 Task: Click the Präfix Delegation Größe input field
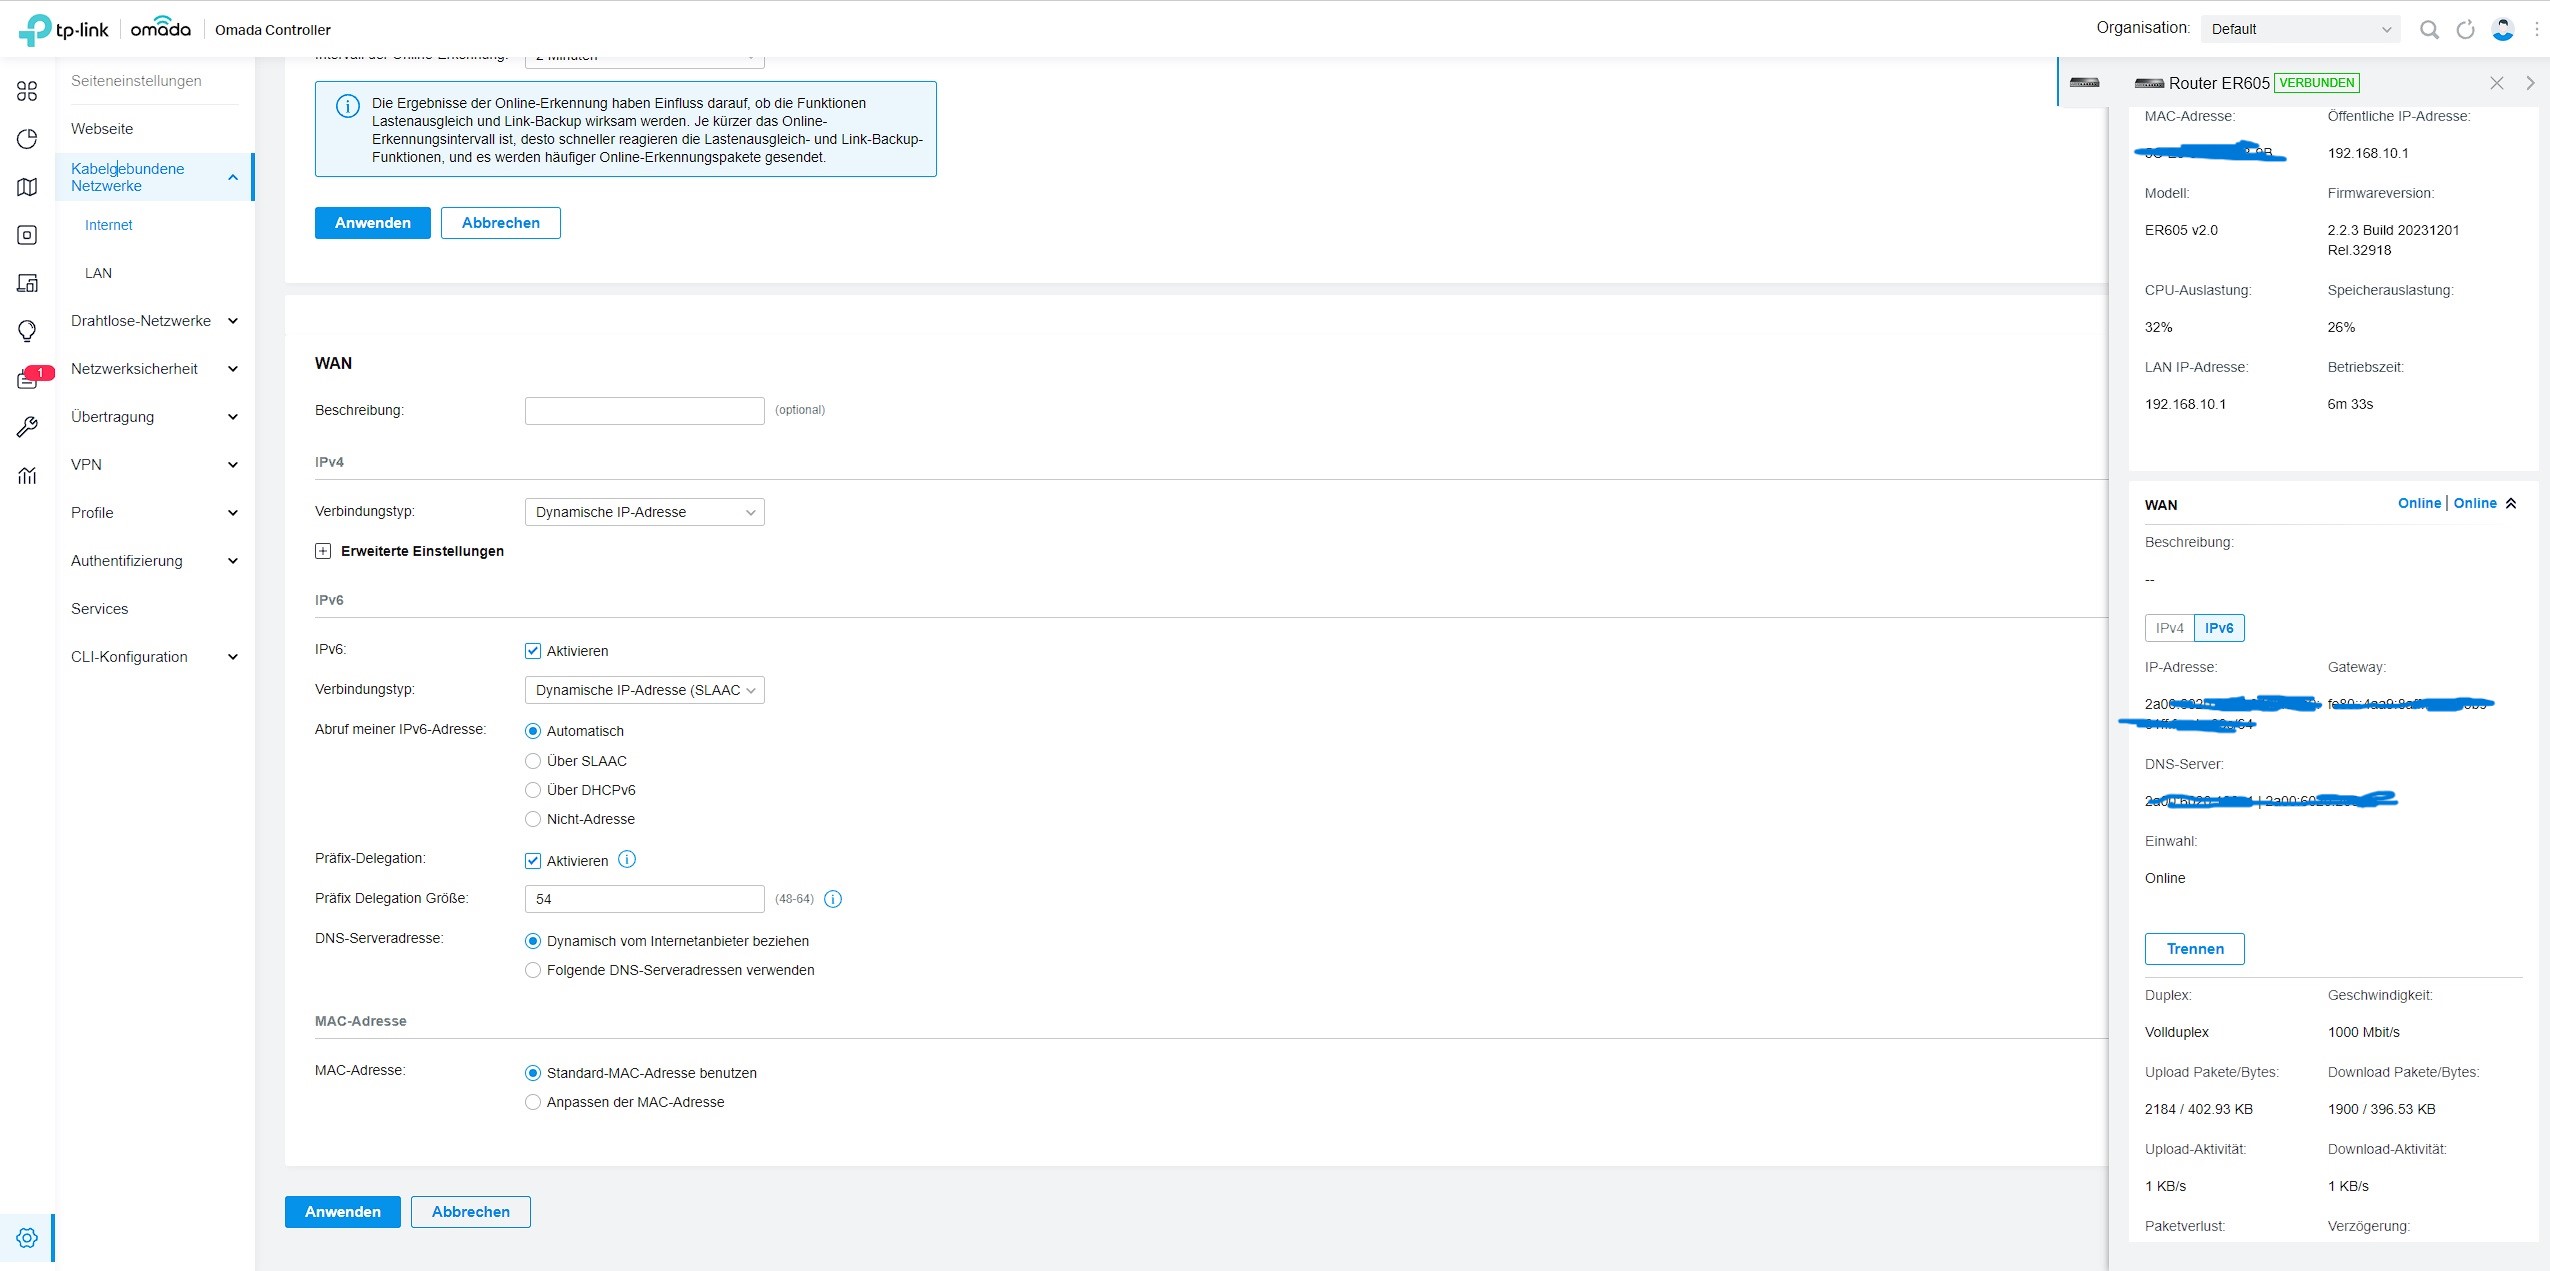click(x=644, y=899)
